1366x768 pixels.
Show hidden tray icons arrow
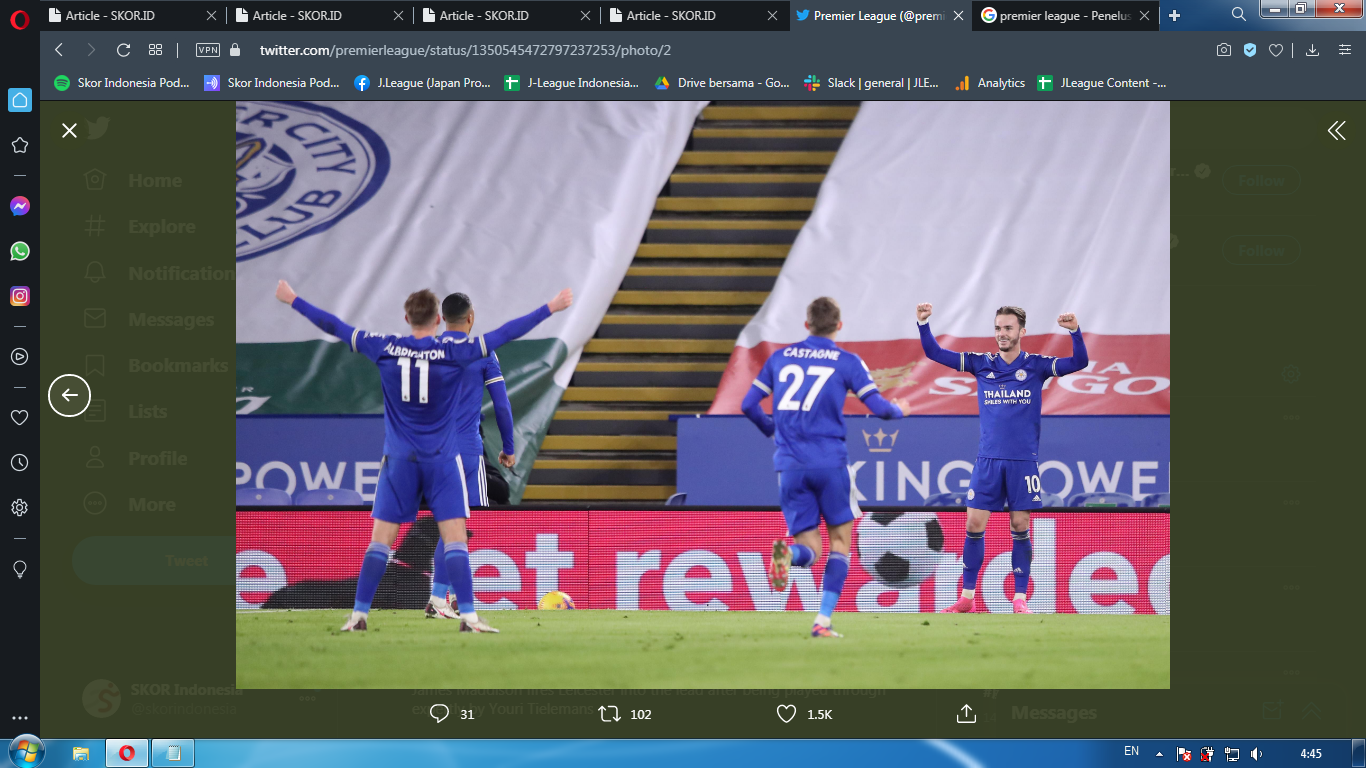click(x=1160, y=753)
